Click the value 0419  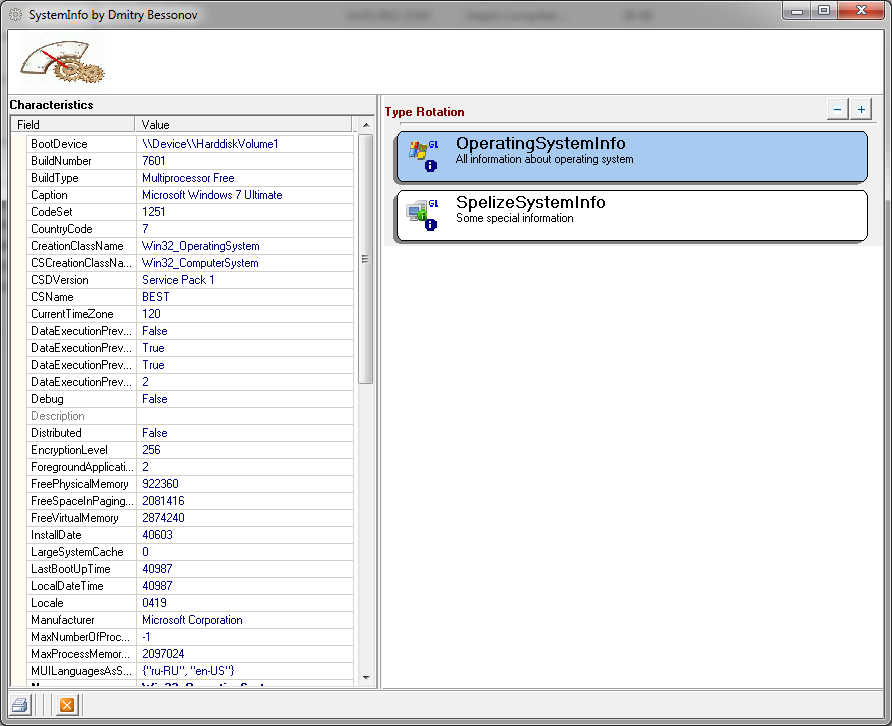tap(154, 603)
